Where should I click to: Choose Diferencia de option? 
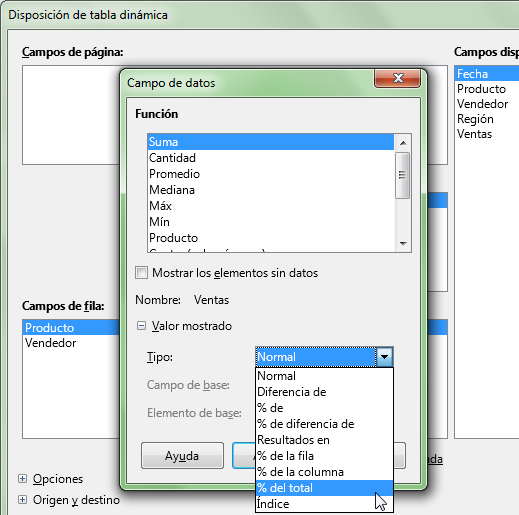pos(324,392)
